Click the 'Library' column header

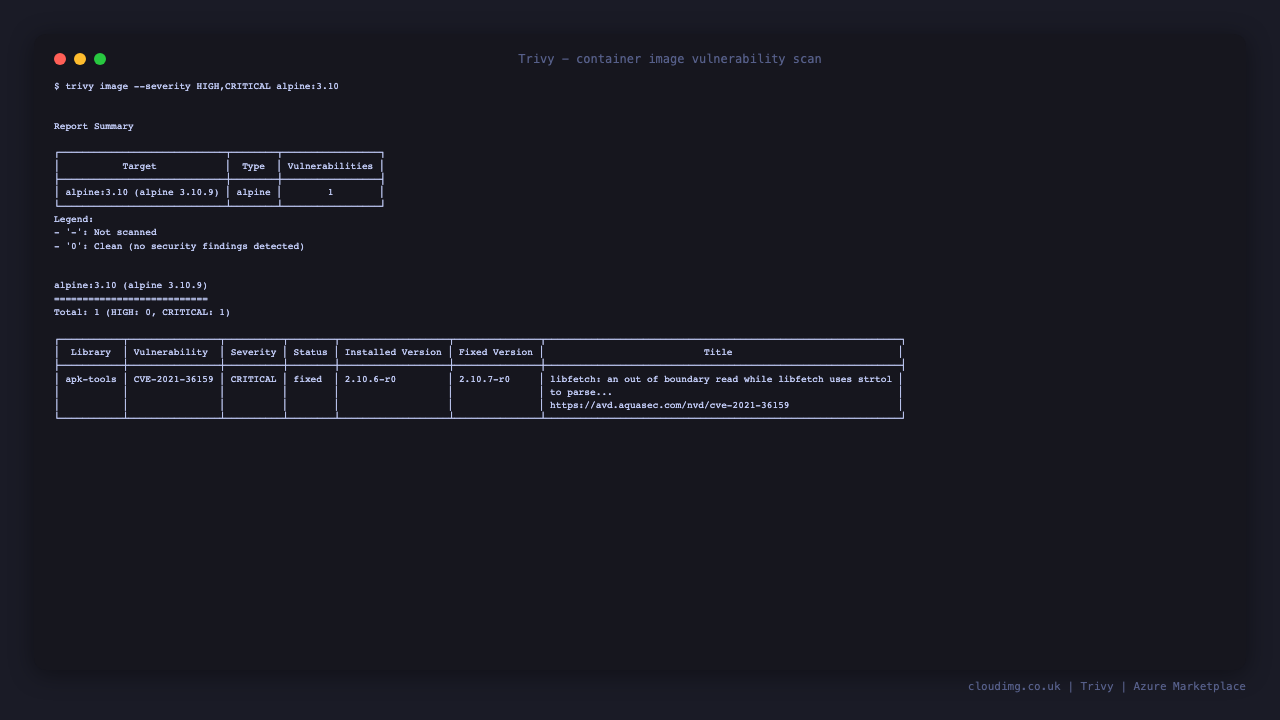91,352
